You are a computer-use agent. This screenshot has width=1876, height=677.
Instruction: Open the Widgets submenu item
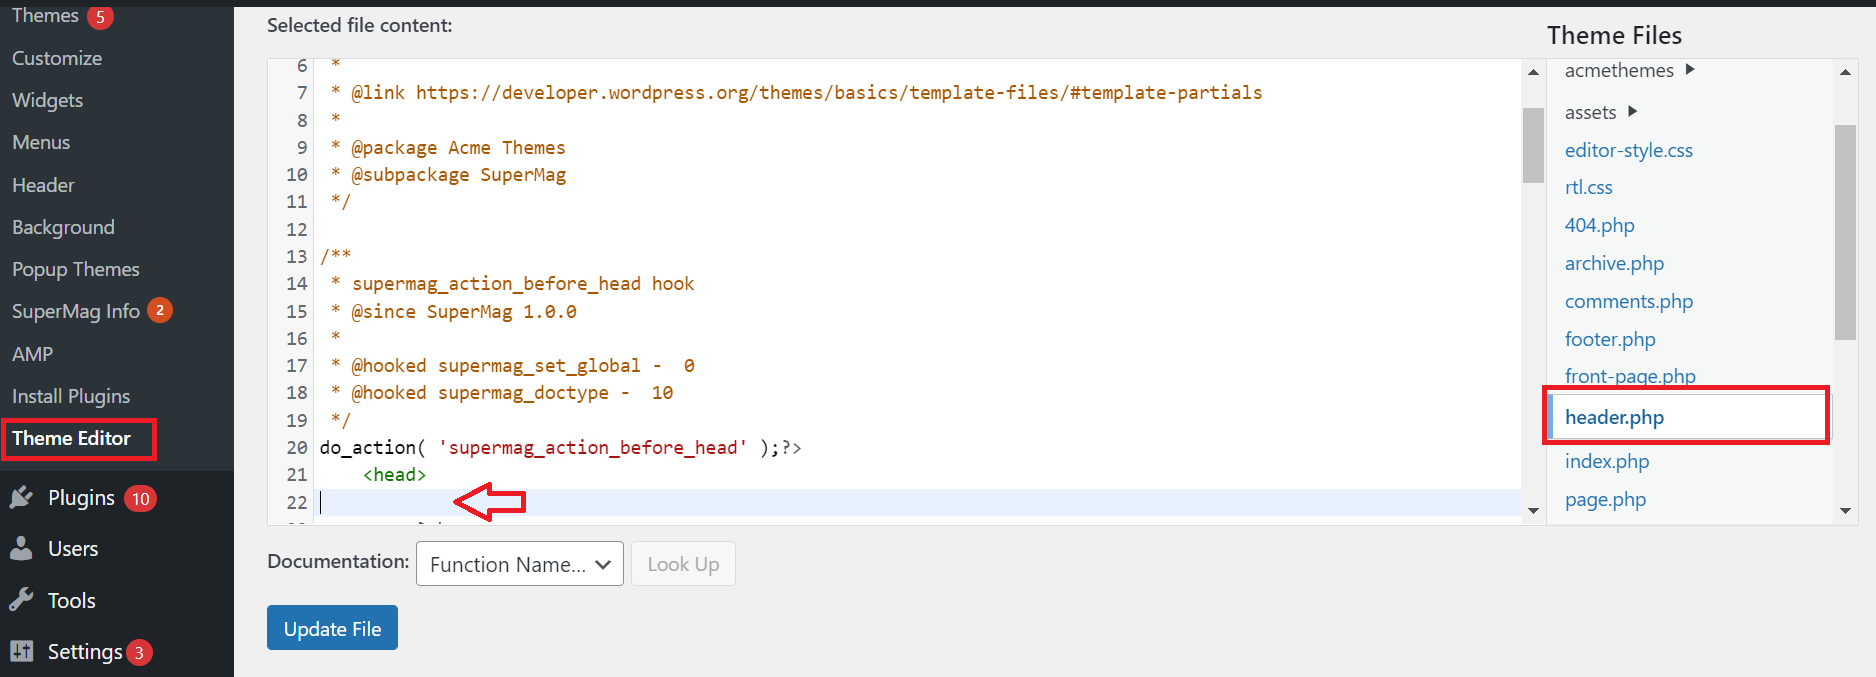(47, 100)
